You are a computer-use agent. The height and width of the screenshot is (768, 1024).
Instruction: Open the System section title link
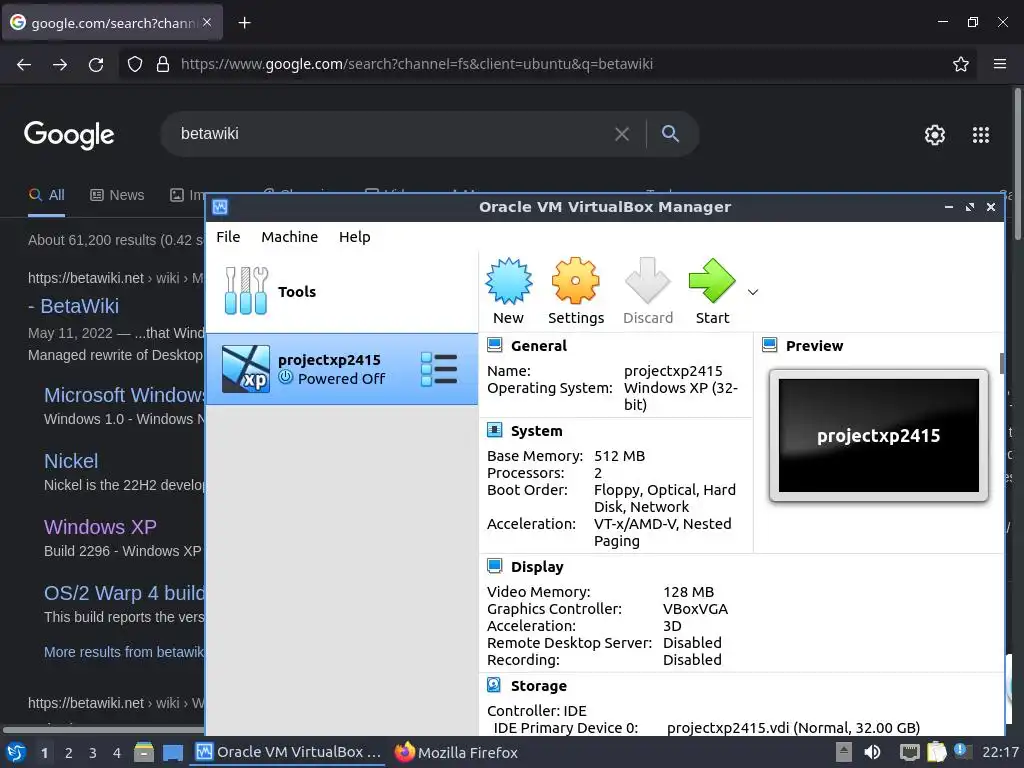536,431
